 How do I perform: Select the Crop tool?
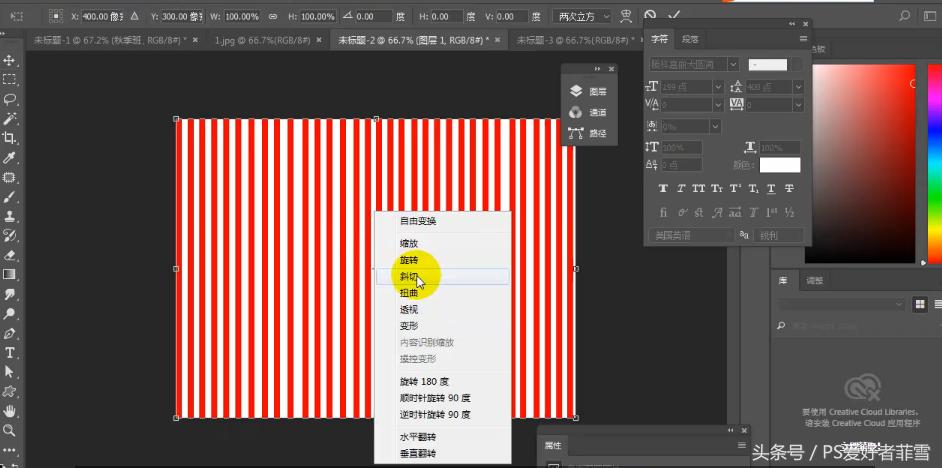pos(9,138)
